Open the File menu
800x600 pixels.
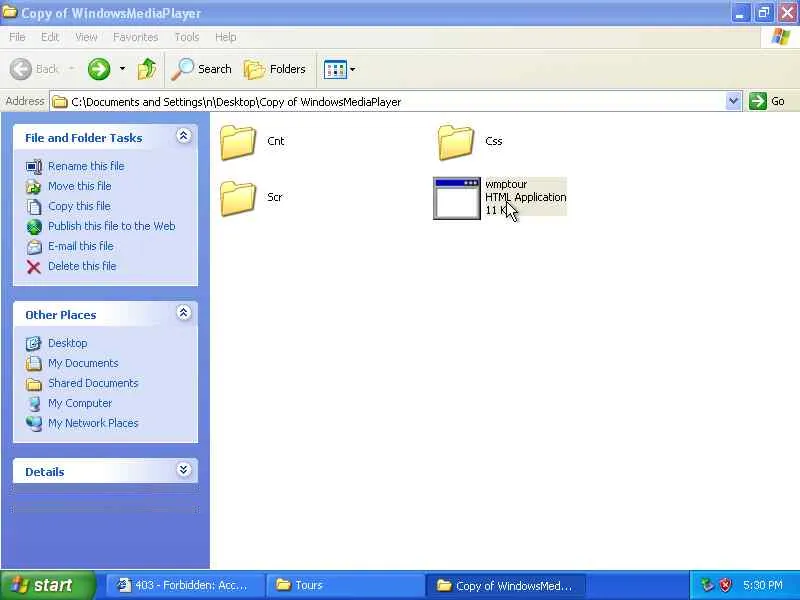pos(17,37)
